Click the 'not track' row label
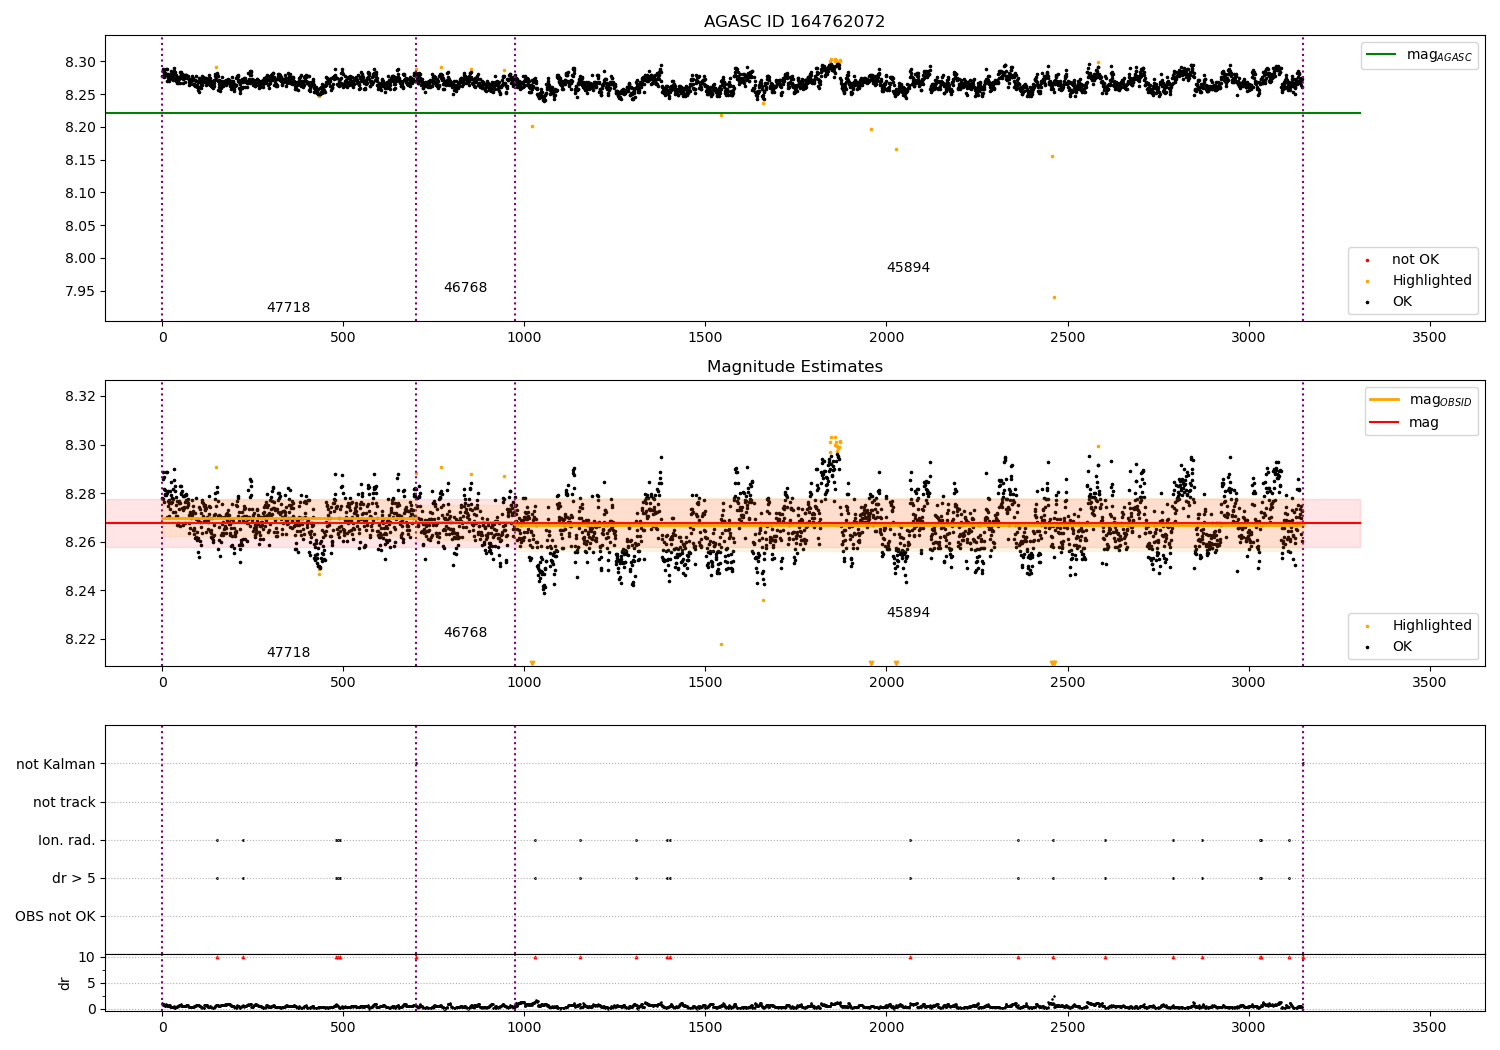The image size is (1500, 1050). click(64, 802)
